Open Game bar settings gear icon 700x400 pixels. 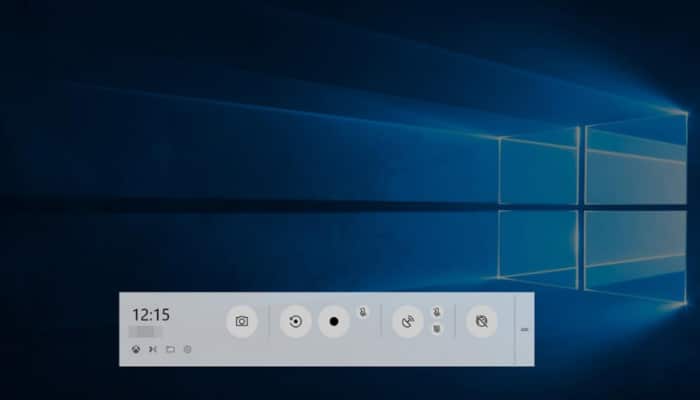tap(188, 350)
